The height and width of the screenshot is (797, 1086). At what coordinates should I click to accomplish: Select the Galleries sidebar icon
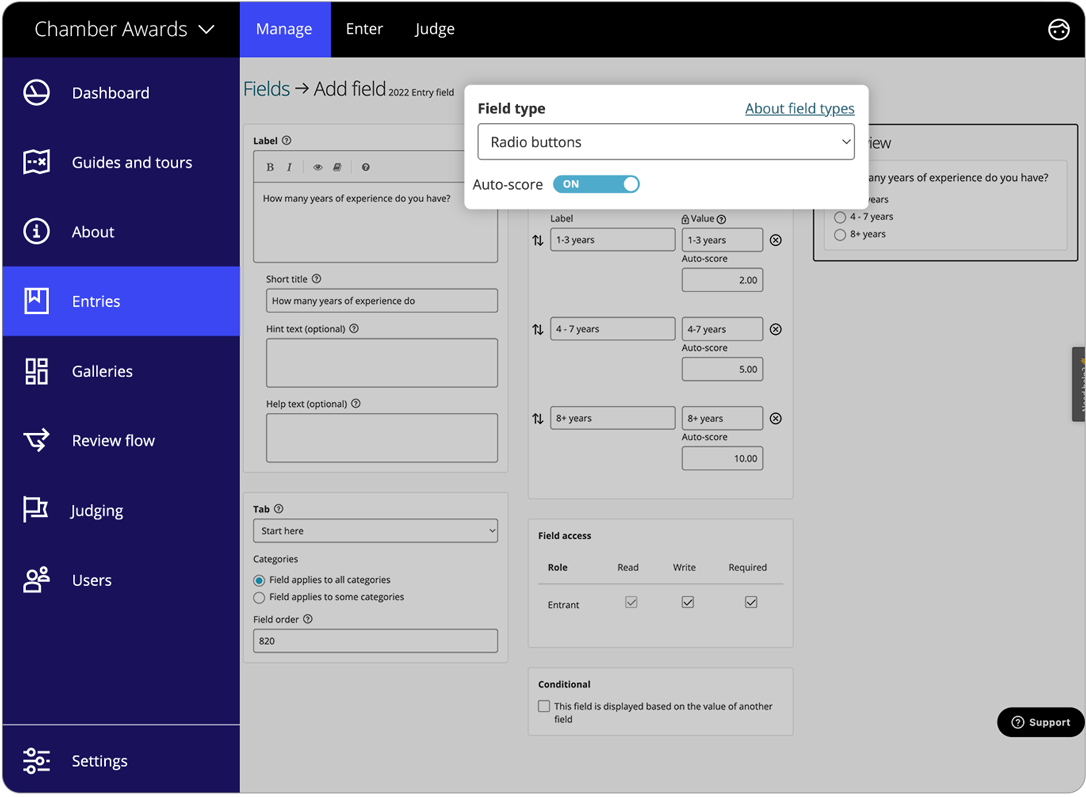click(x=36, y=371)
